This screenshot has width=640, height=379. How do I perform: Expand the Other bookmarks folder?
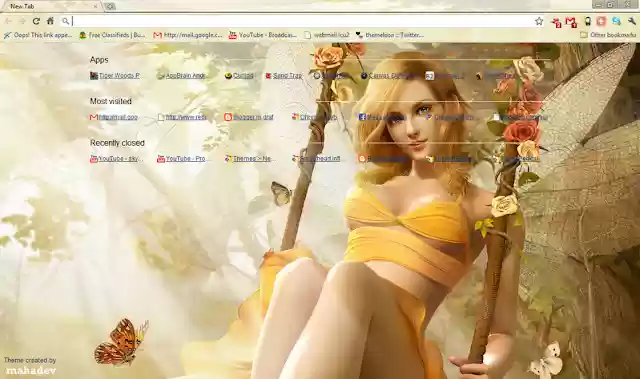click(608, 35)
